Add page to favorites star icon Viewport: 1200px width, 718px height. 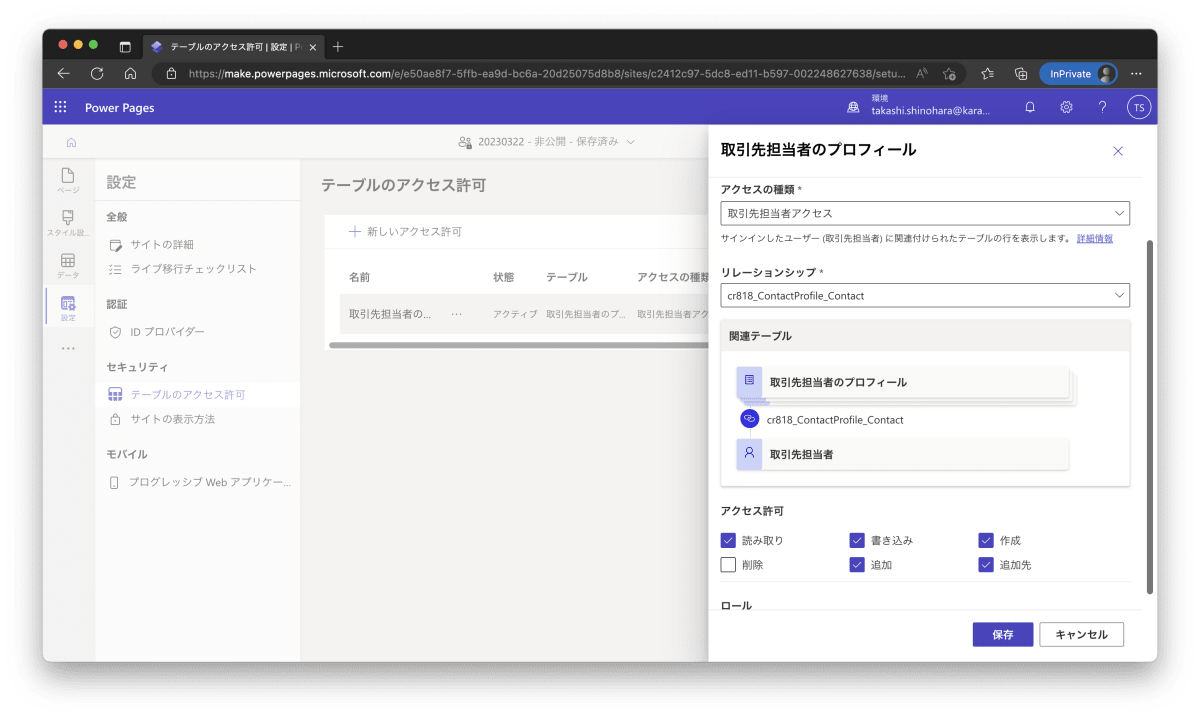click(x=949, y=73)
